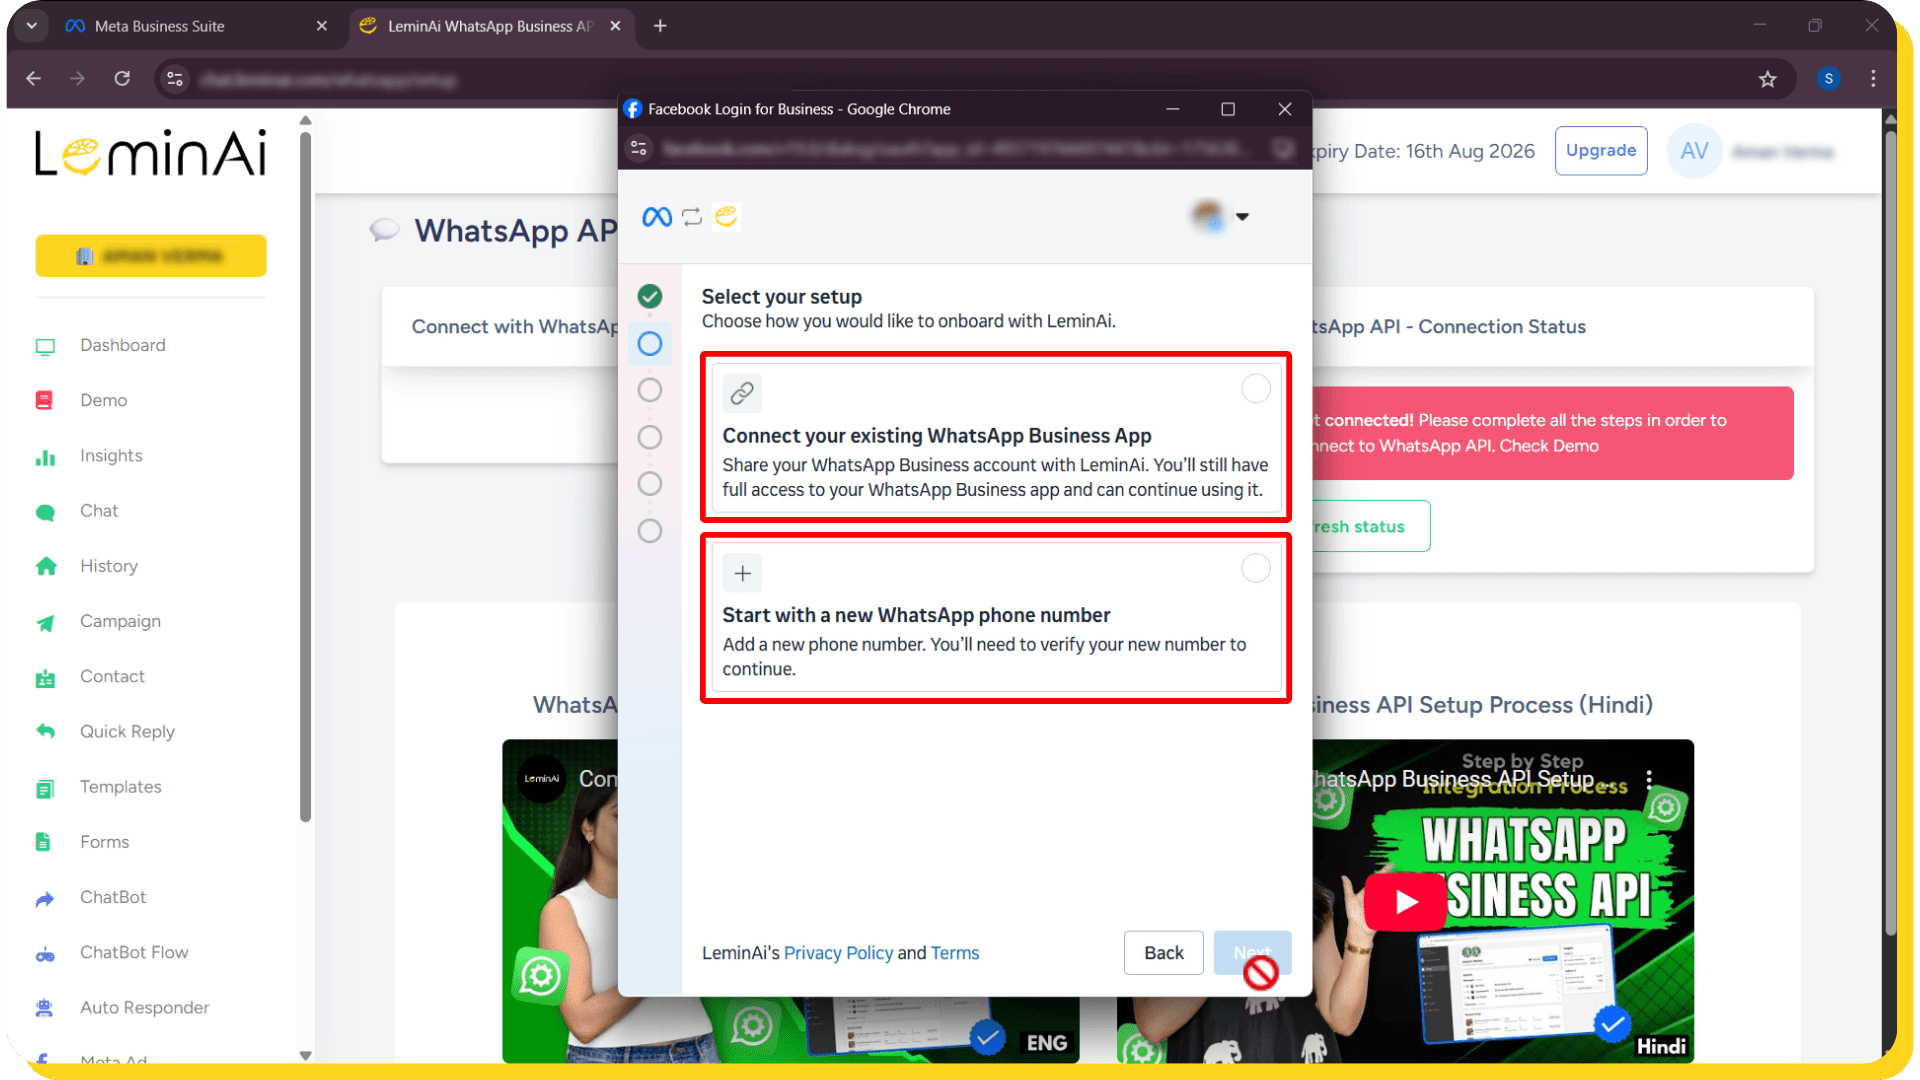Screen dimensions: 1920x1080
Task: Click the Back button in the setup dialog
Action: [x=1163, y=952]
